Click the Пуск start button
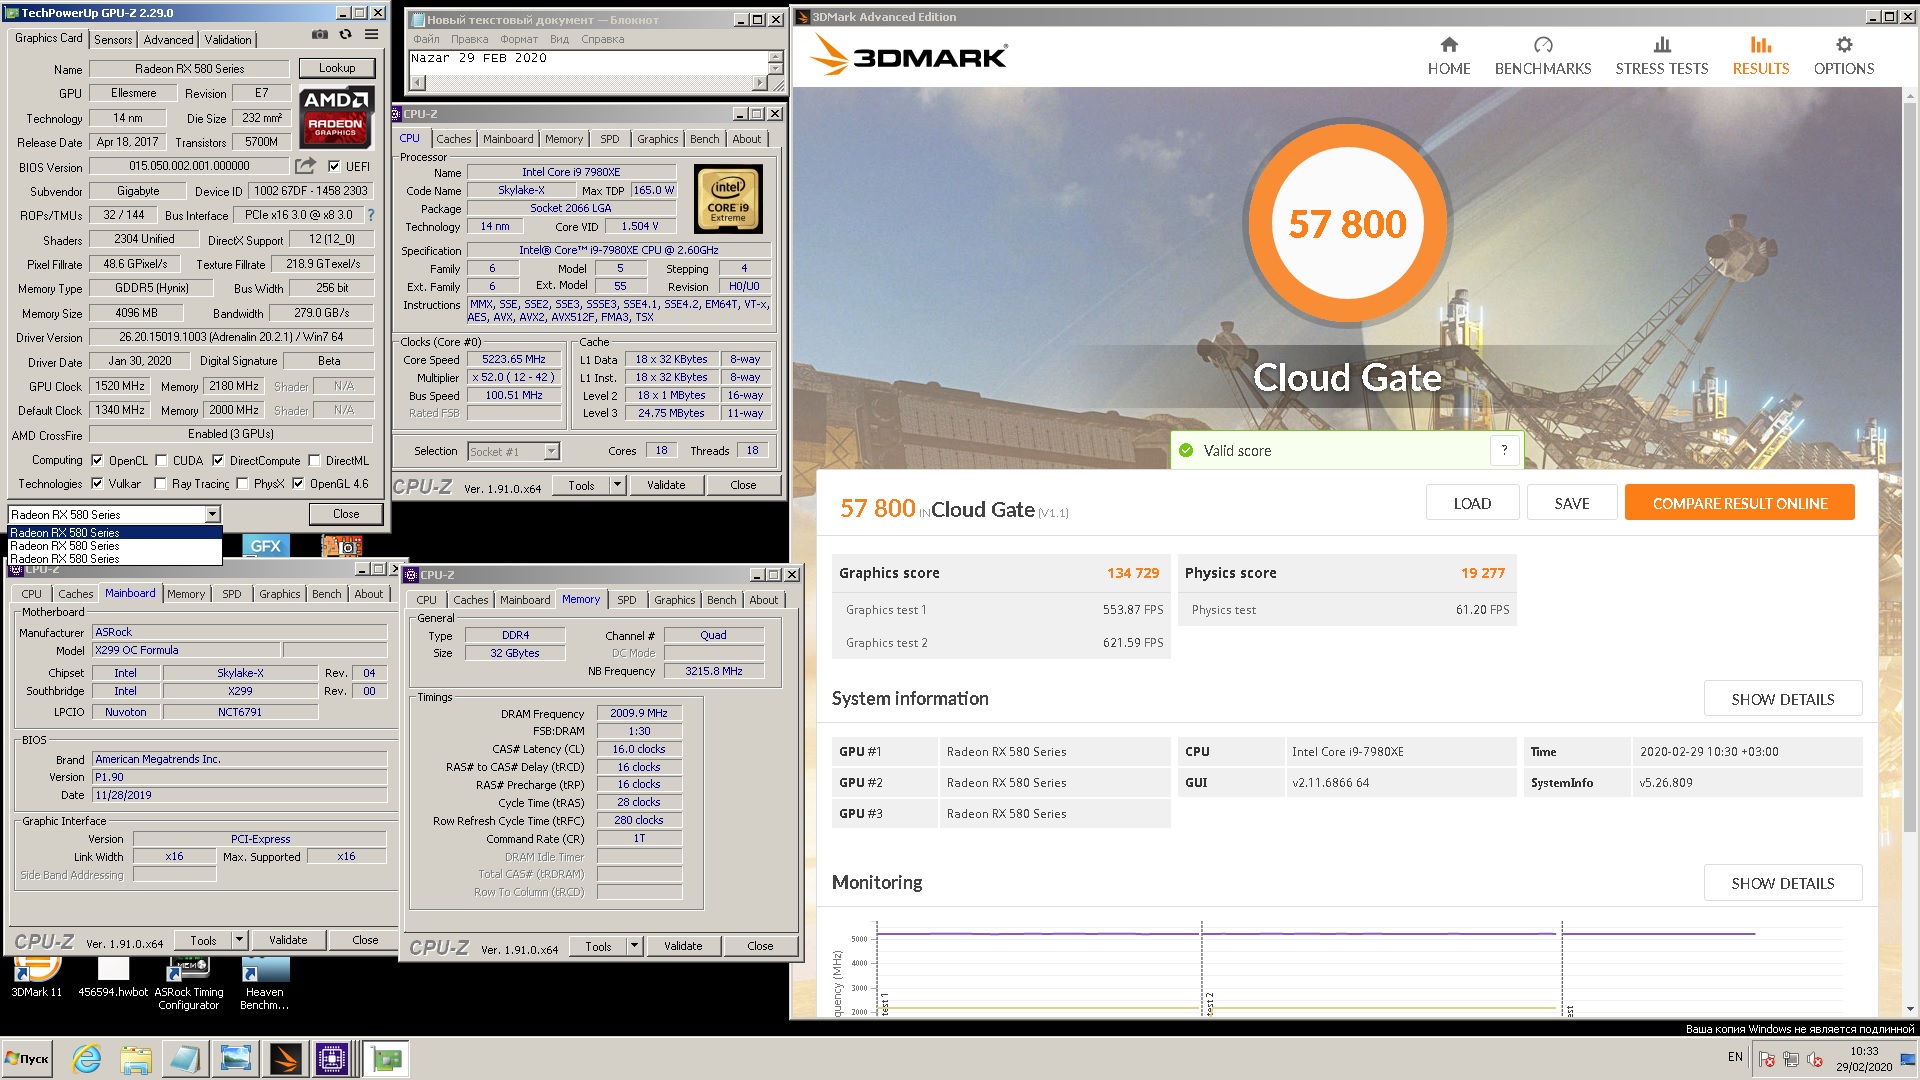The width and height of the screenshot is (1920, 1080). tap(28, 1059)
